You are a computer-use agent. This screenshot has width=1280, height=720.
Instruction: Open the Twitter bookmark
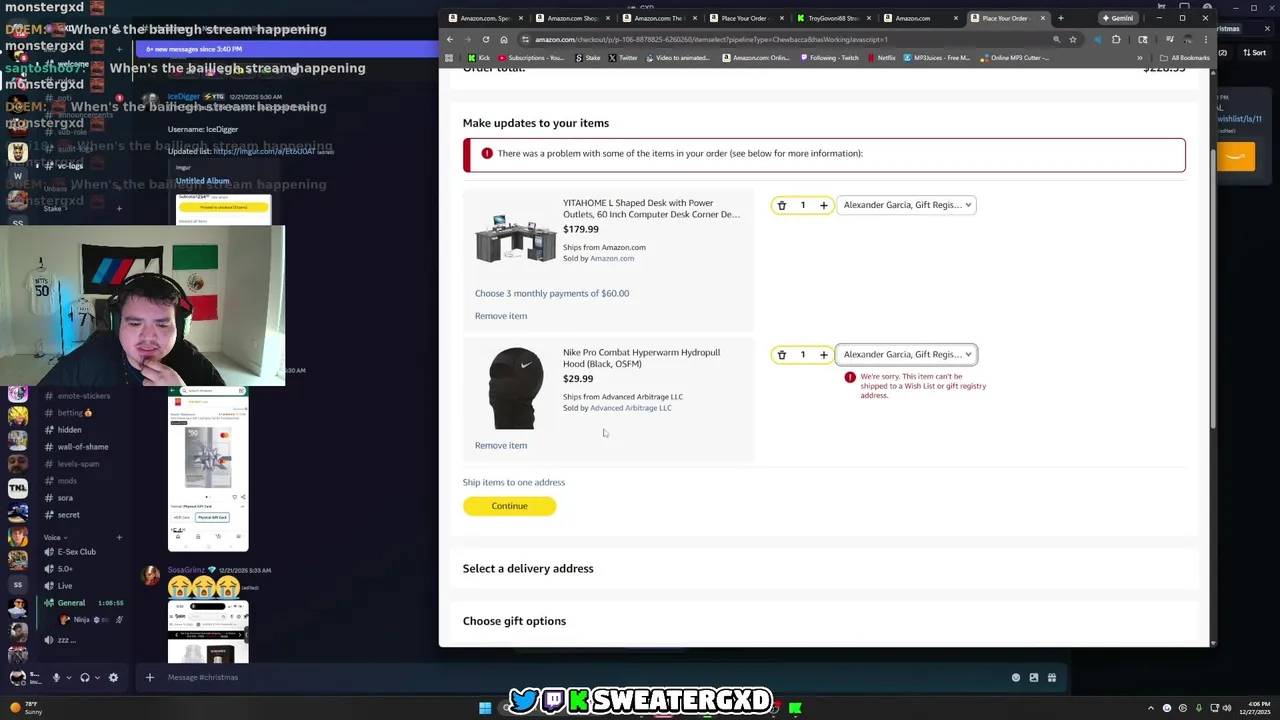tap(623, 58)
